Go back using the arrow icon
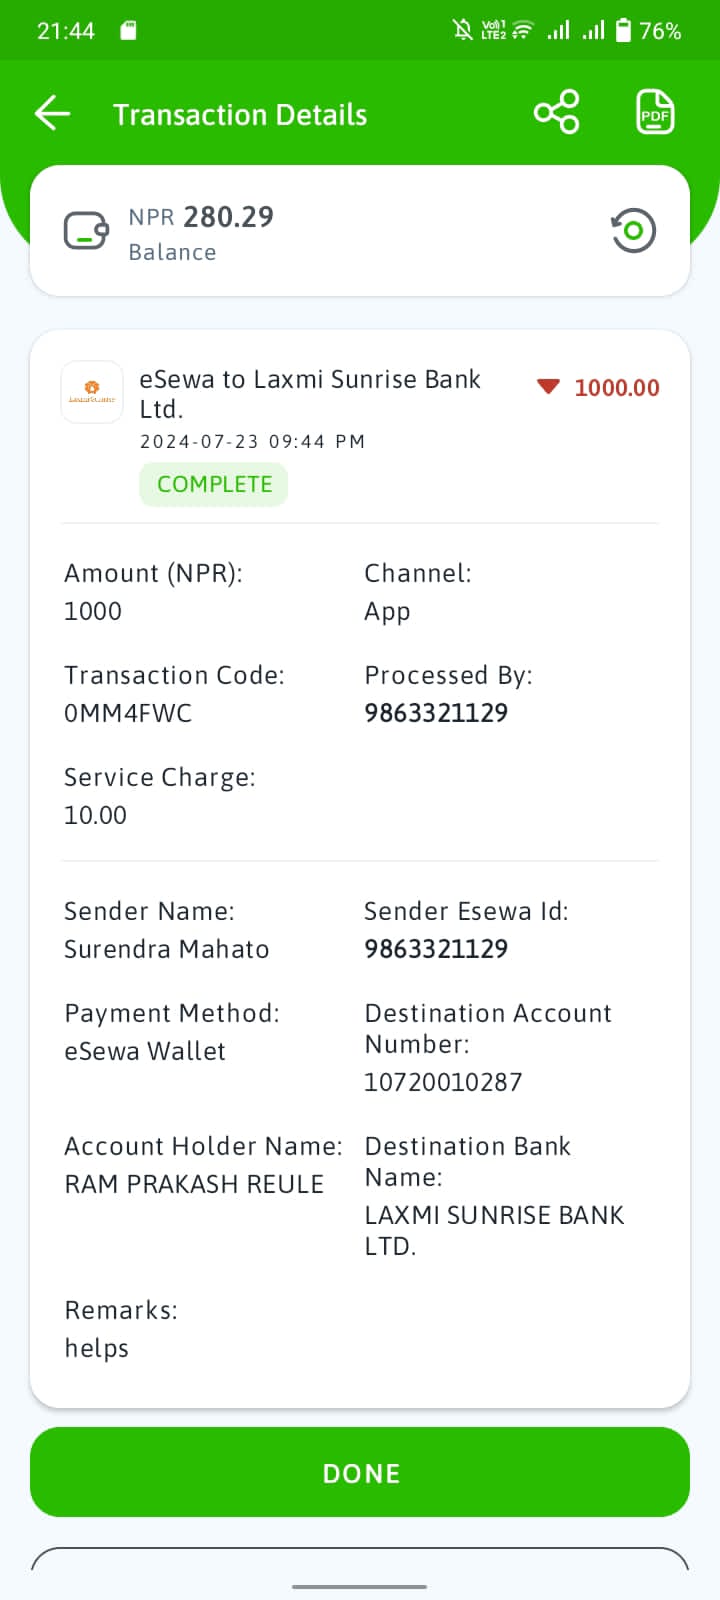Screen dimensions: 720x1600 [x=53, y=113]
